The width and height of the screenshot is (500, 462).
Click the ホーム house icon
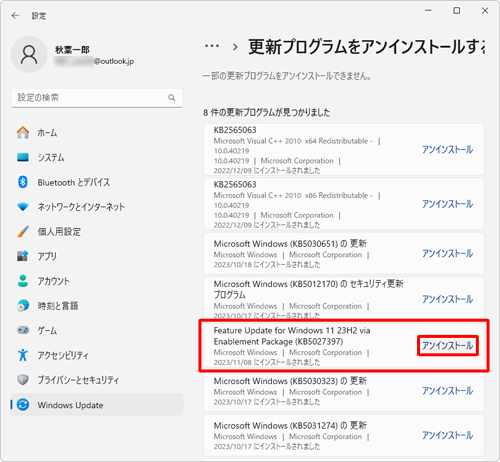click(23, 132)
